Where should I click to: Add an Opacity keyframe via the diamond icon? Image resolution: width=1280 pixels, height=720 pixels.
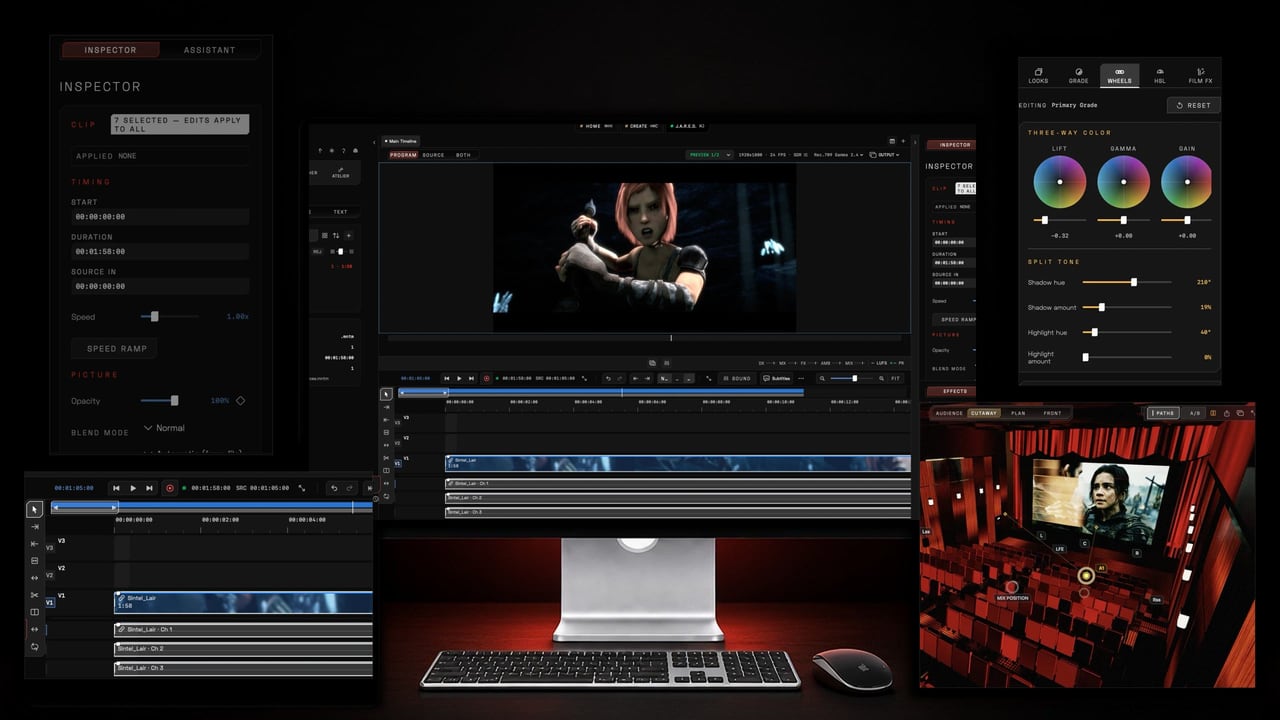(x=240, y=401)
